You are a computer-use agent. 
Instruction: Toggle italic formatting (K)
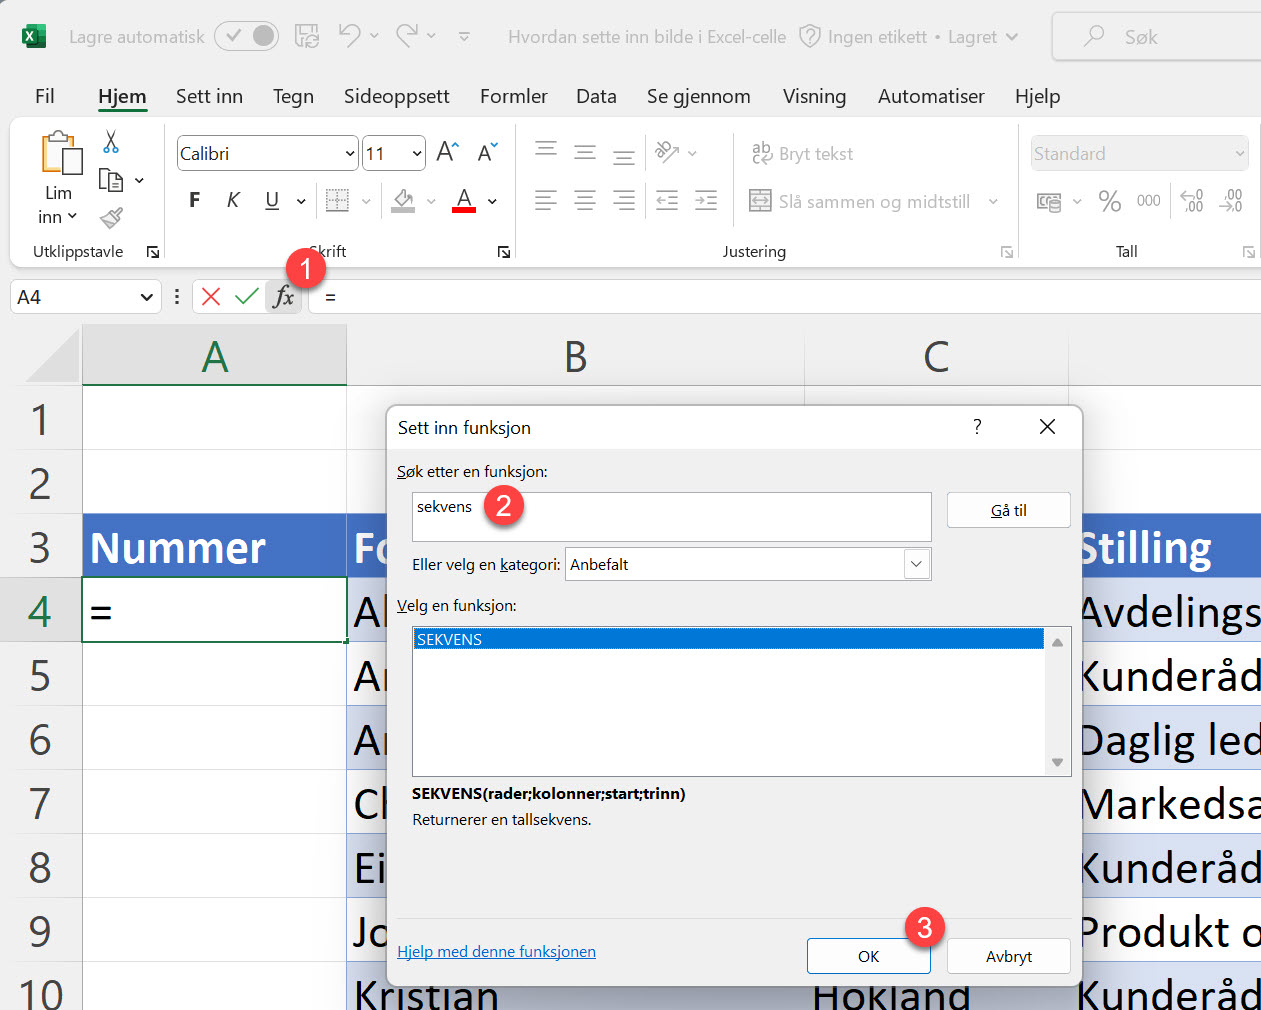click(x=233, y=199)
